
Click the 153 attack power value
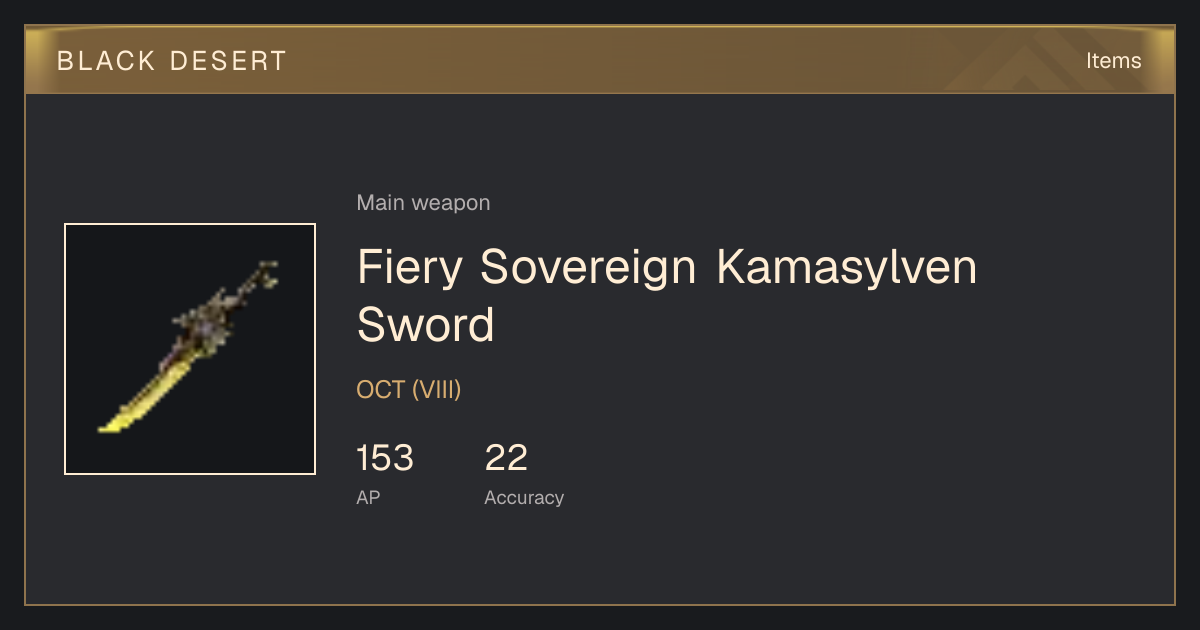(x=385, y=458)
